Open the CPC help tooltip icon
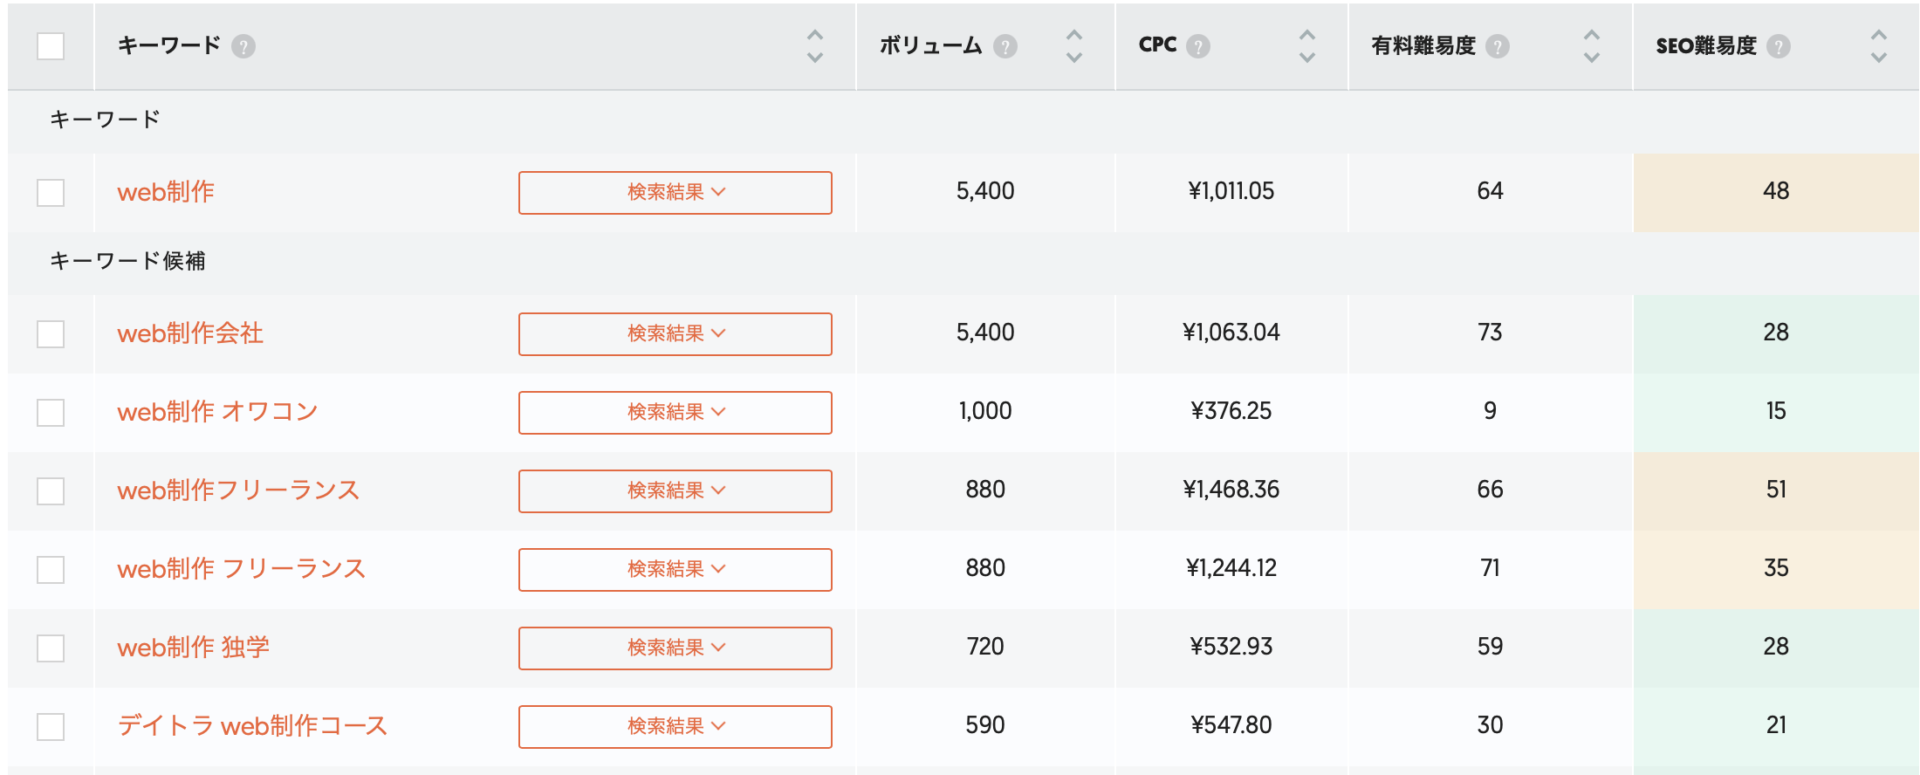1920x775 pixels. [1198, 46]
